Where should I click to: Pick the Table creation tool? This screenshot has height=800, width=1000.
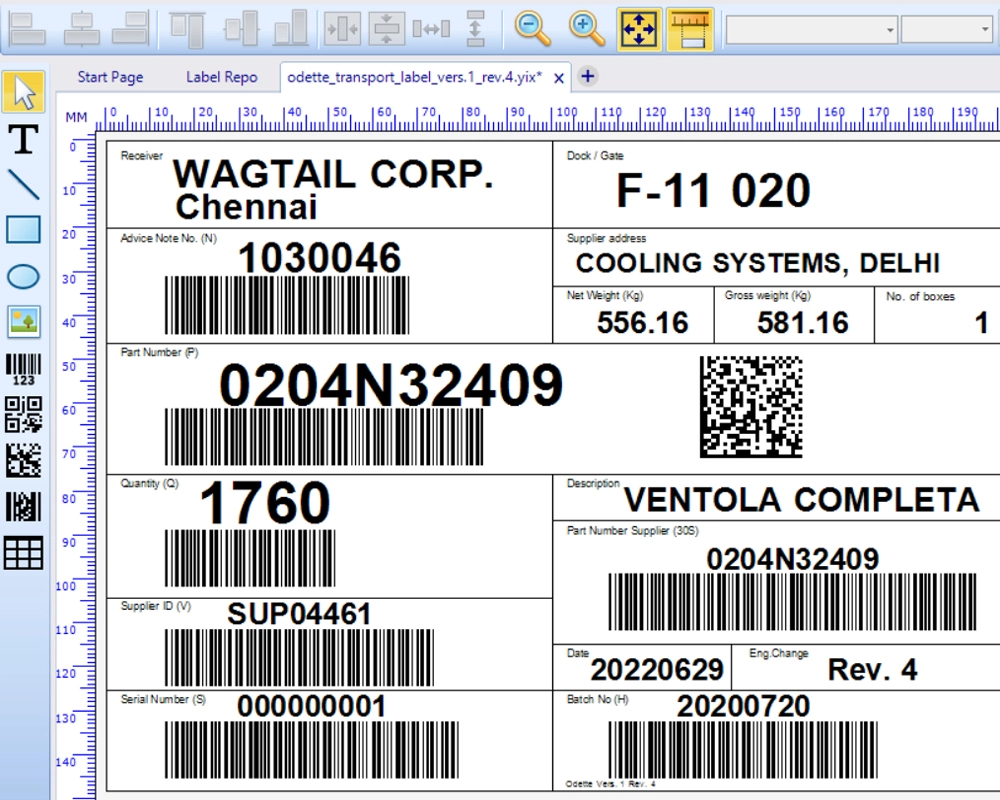22,553
